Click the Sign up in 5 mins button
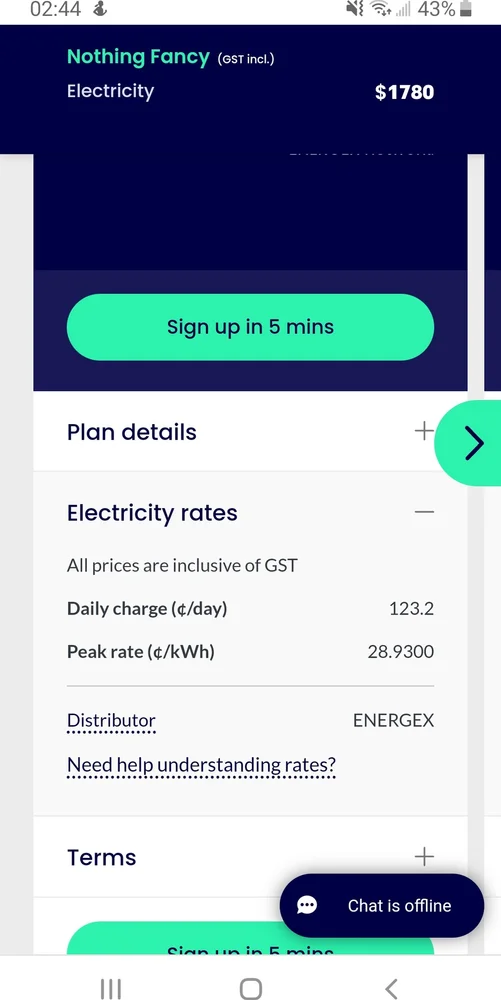 (x=250, y=327)
